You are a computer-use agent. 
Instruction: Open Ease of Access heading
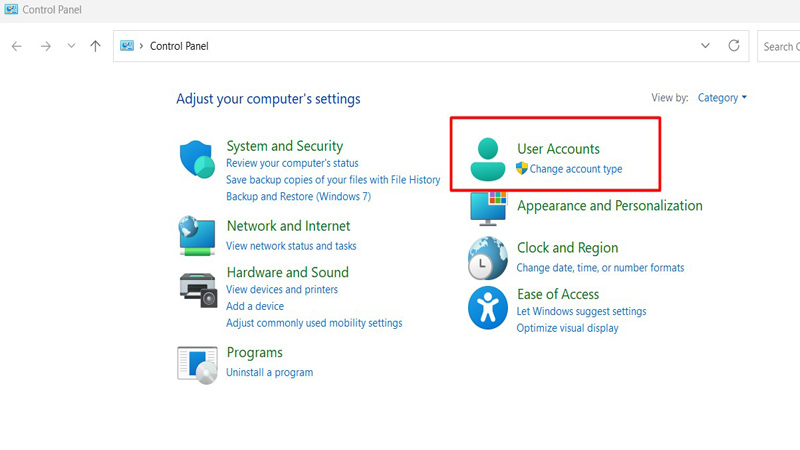pyautogui.click(x=558, y=294)
